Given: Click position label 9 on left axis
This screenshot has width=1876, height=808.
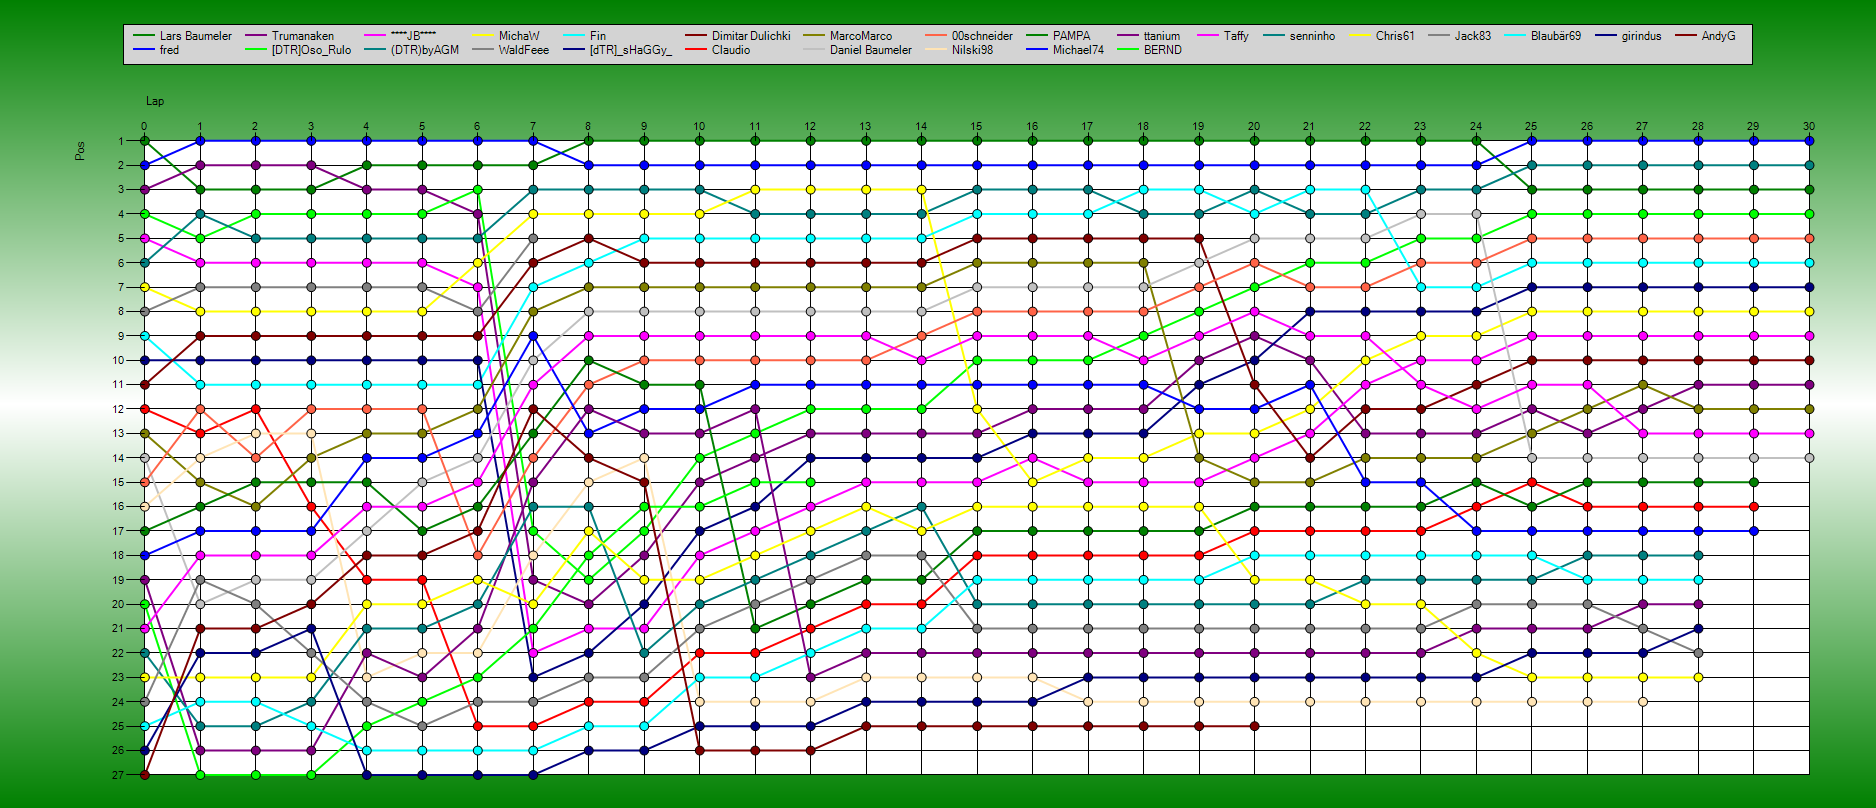Looking at the screenshot, I should (x=121, y=336).
